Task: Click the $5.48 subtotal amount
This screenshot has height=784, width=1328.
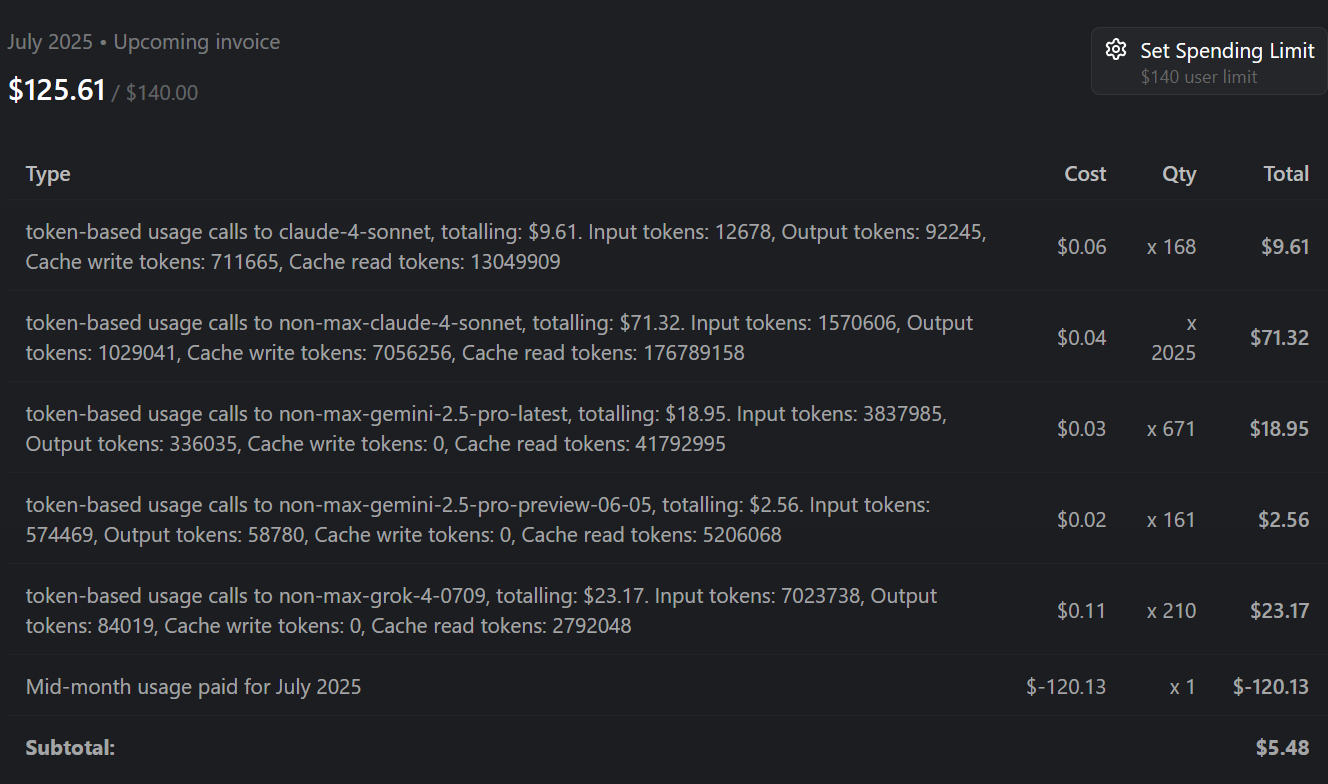Action: 1282,748
